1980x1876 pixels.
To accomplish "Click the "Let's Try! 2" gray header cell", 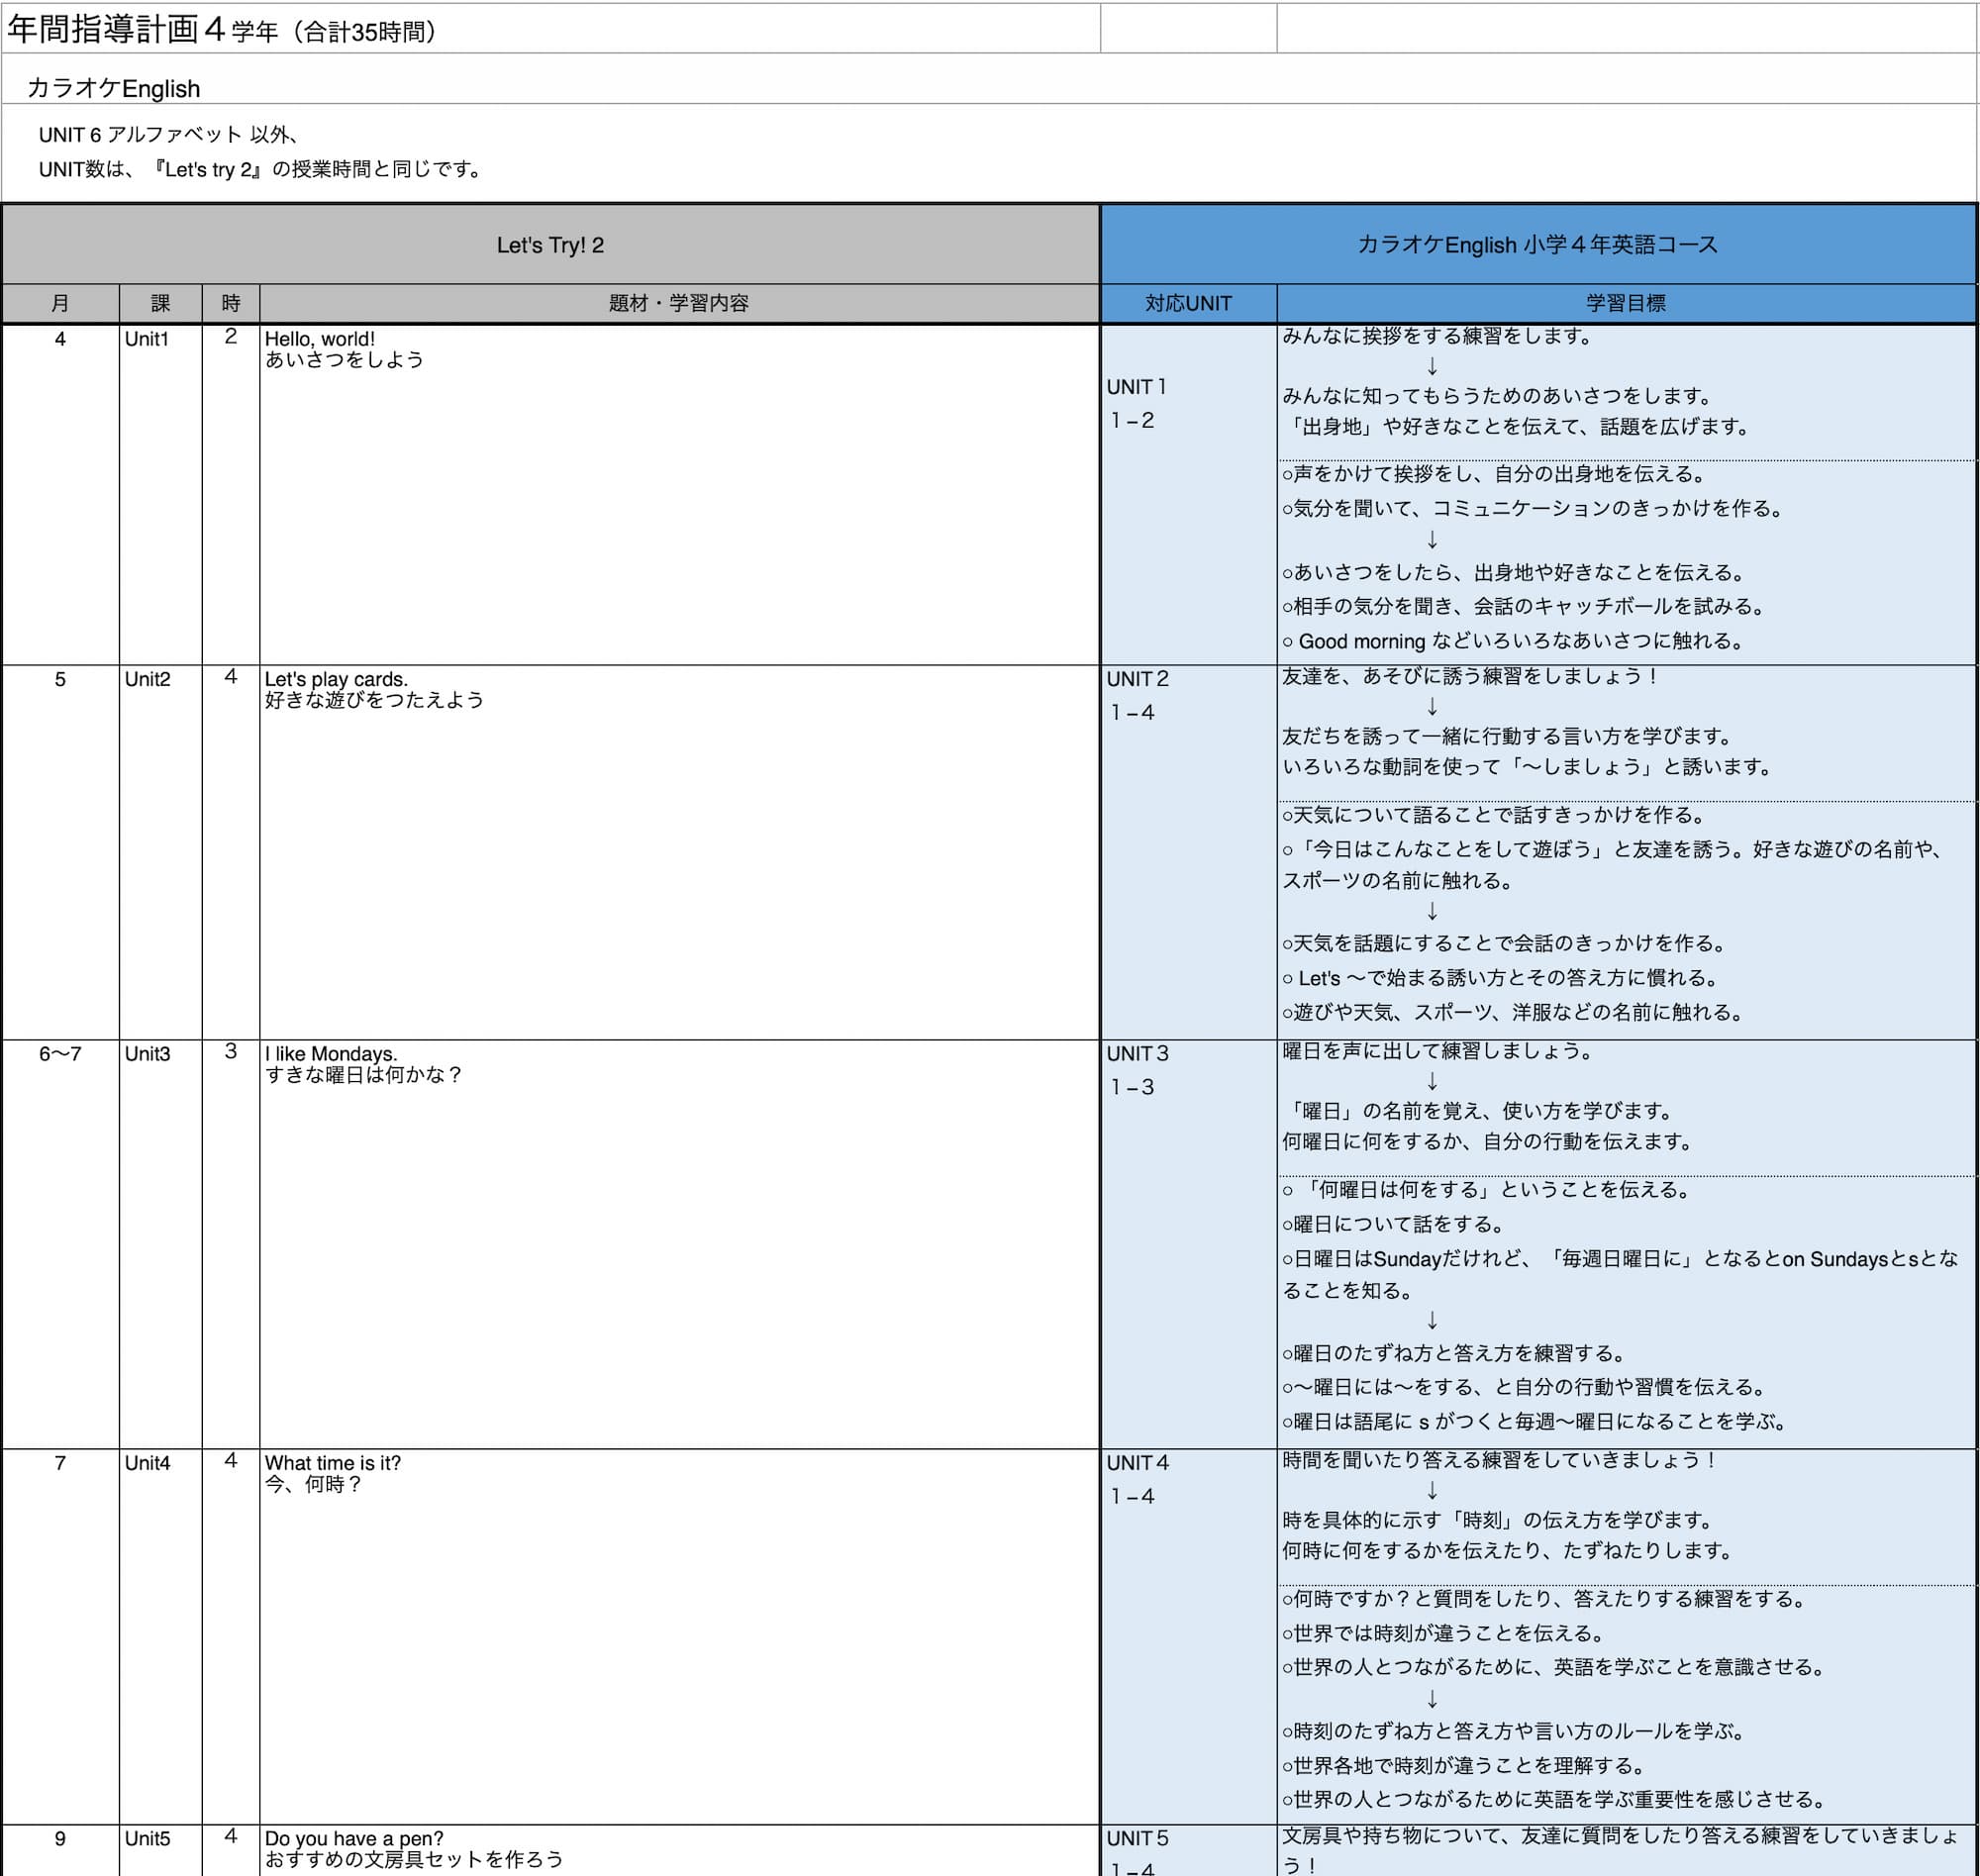I will [551, 245].
